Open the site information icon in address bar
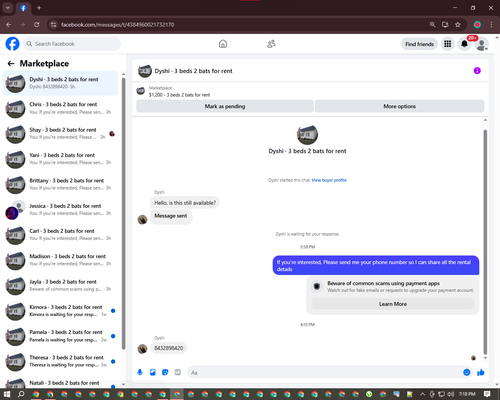Image resolution: width=500 pixels, height=400 pixels. point(53,25)
